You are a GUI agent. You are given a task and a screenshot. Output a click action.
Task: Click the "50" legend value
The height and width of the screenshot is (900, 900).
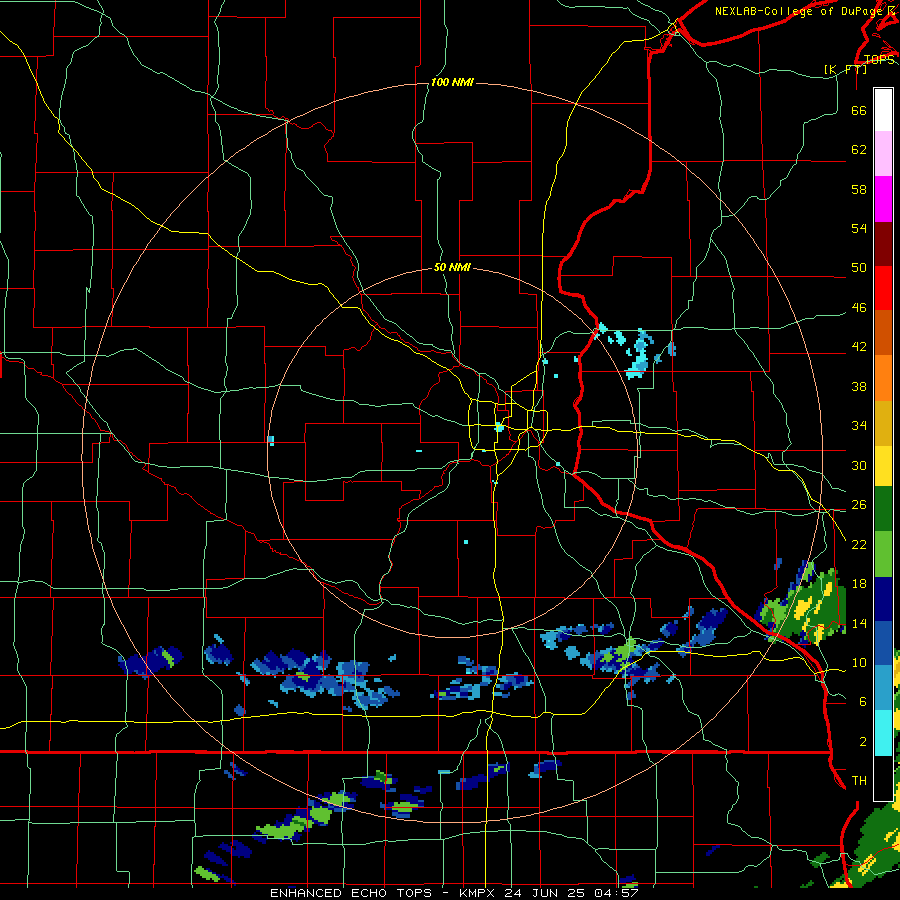tap(859, 268)
